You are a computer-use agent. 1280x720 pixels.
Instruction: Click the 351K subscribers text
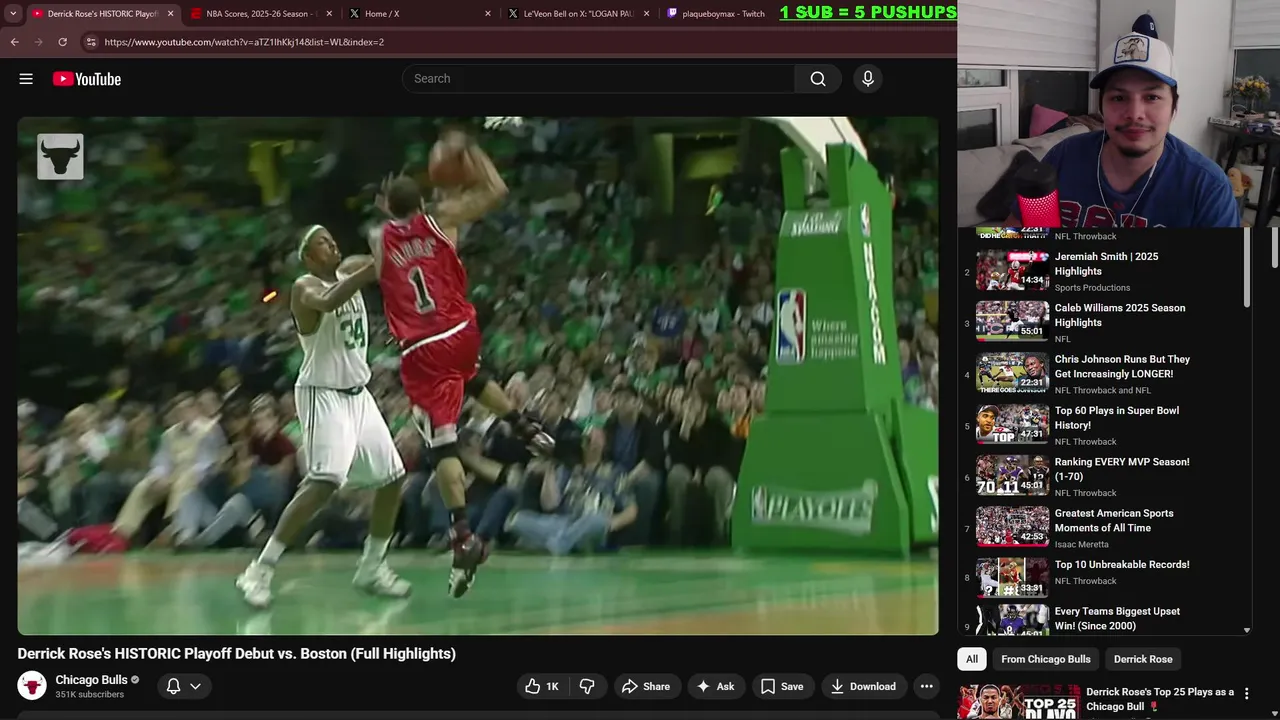click(90, 694)
